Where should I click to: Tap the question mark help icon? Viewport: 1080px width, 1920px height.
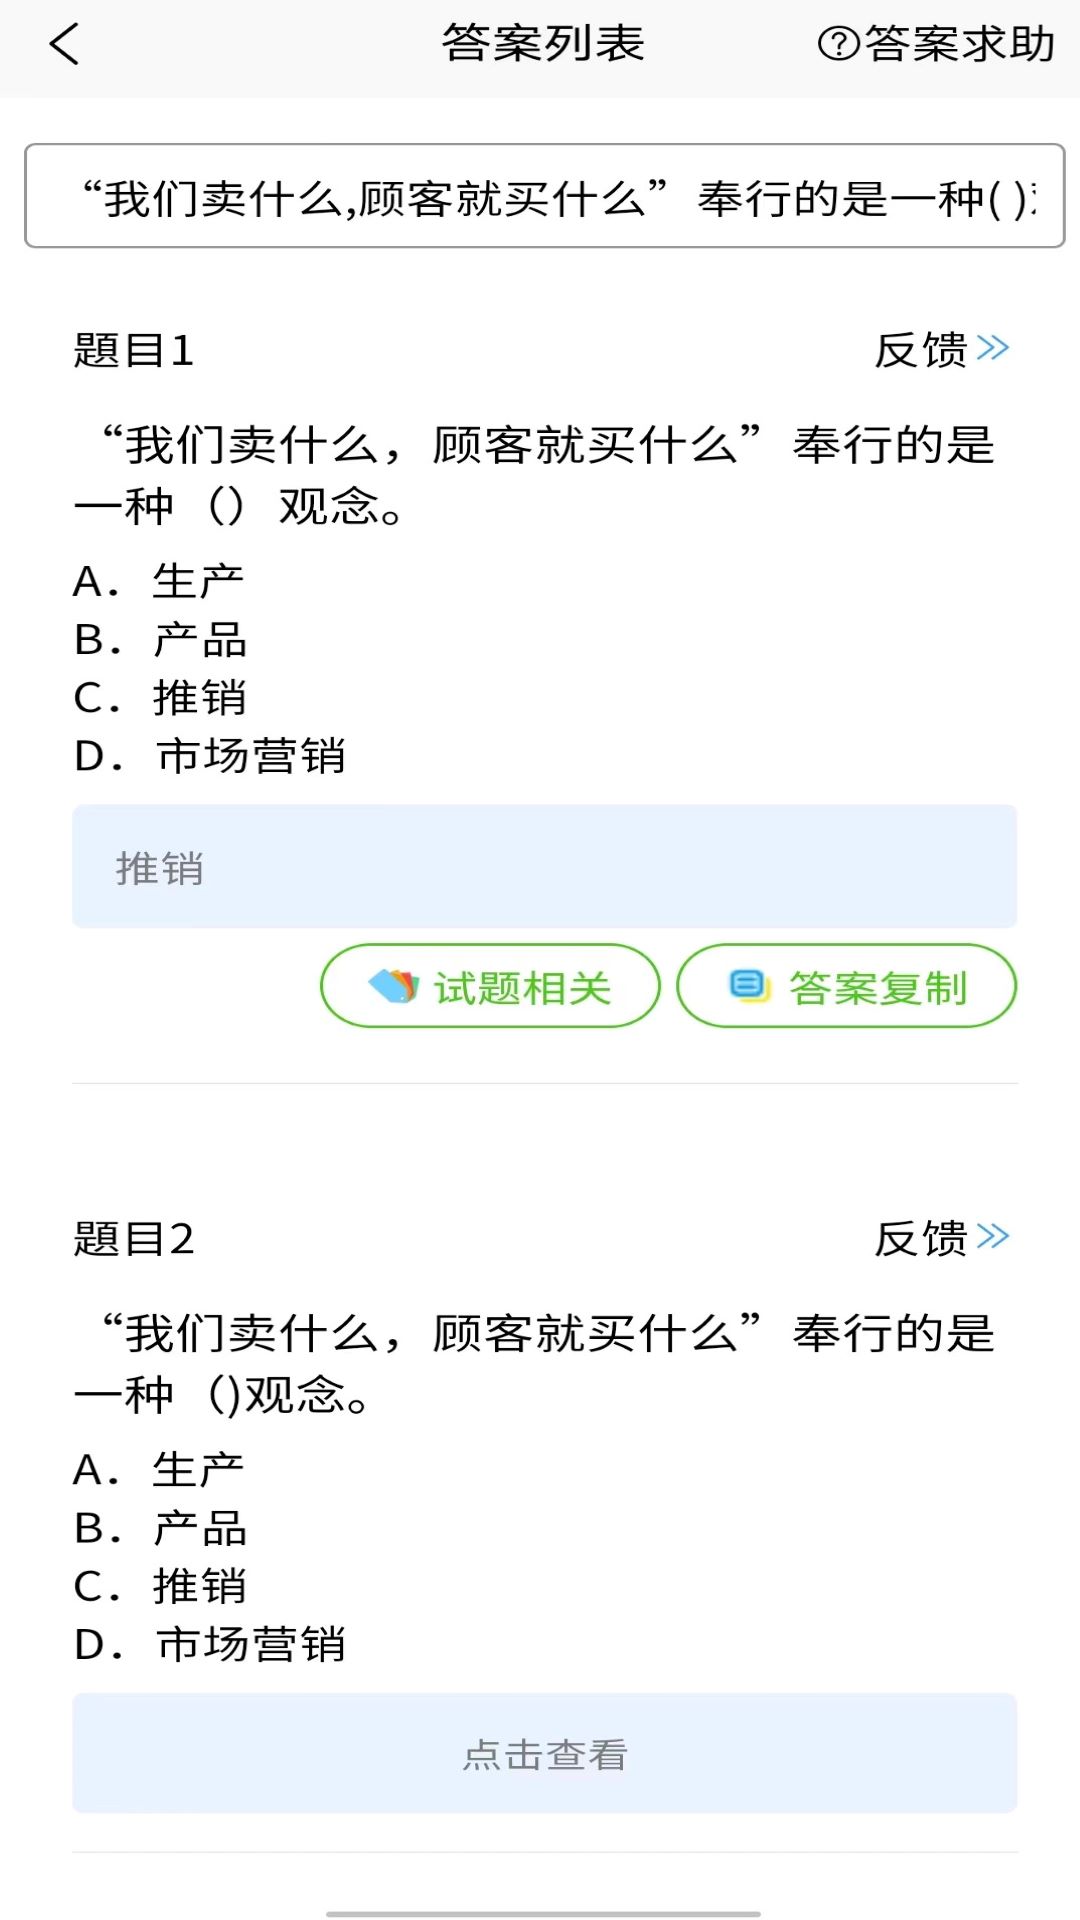click(x=838, y=44)
